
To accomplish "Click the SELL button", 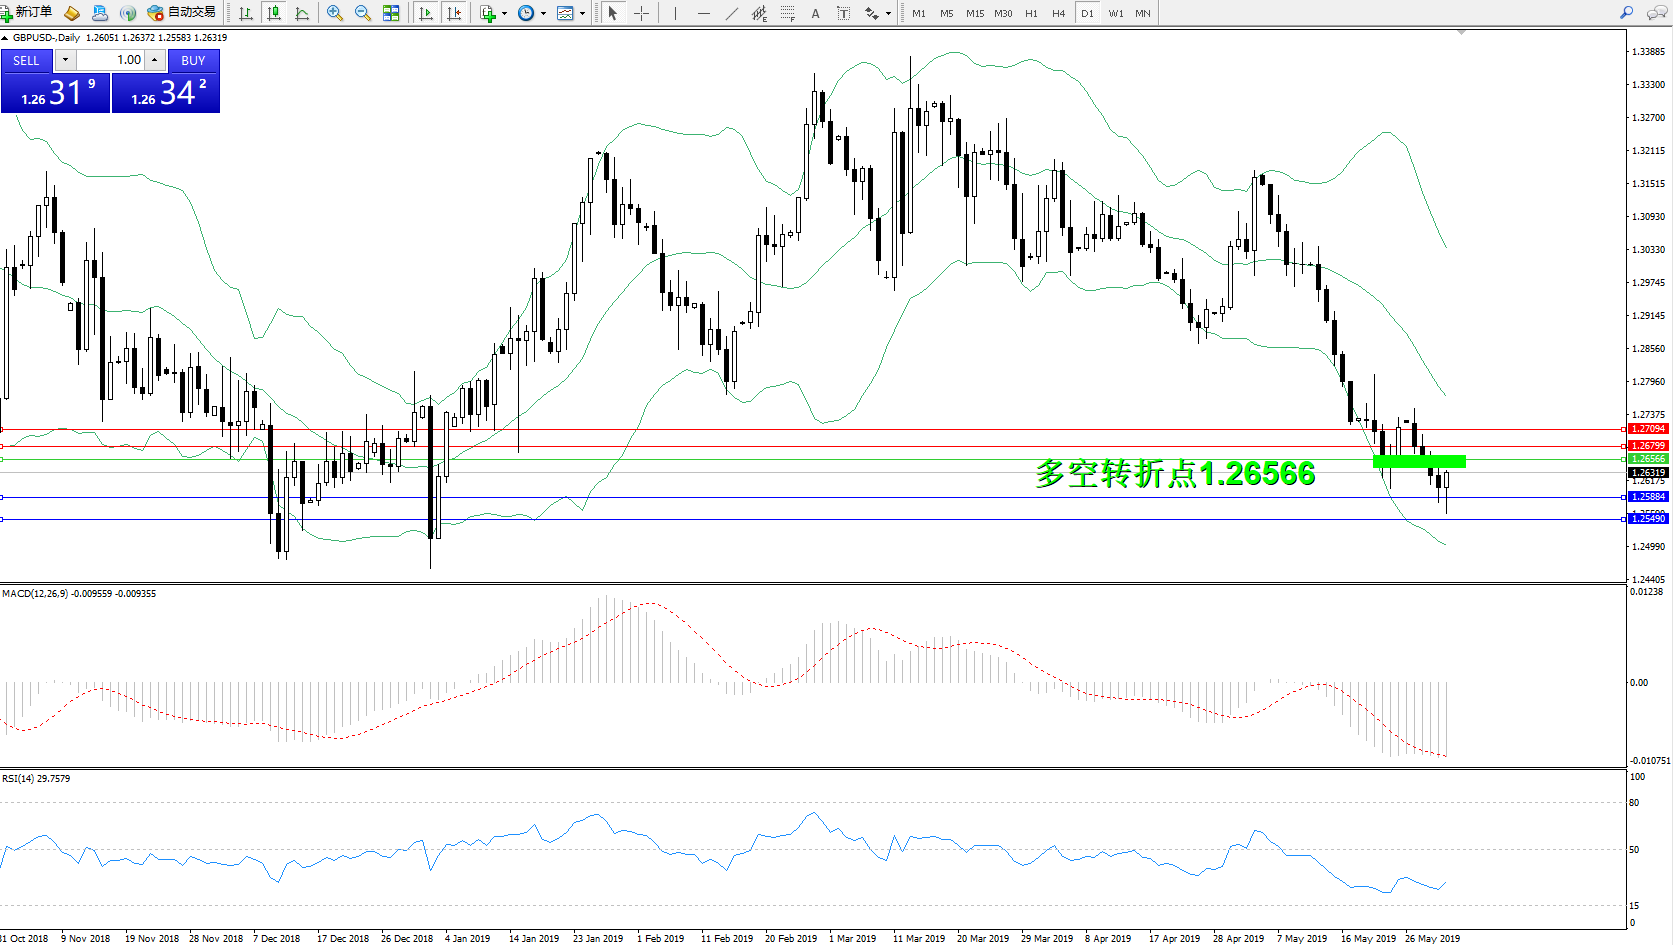I will pyautogui.click(x=26, y=60).
